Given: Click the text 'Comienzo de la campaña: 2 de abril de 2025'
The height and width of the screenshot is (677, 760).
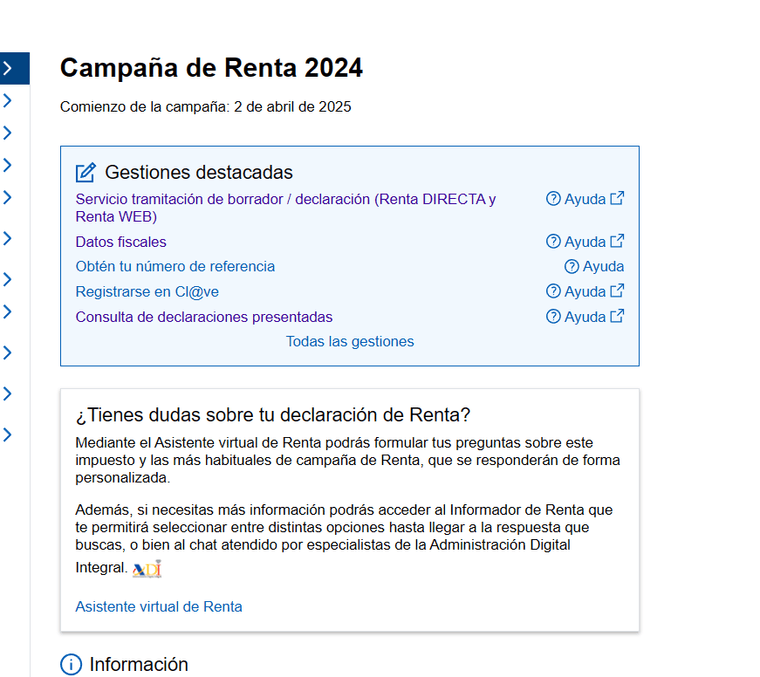Looking at the screenshot, I should (206, 107).
